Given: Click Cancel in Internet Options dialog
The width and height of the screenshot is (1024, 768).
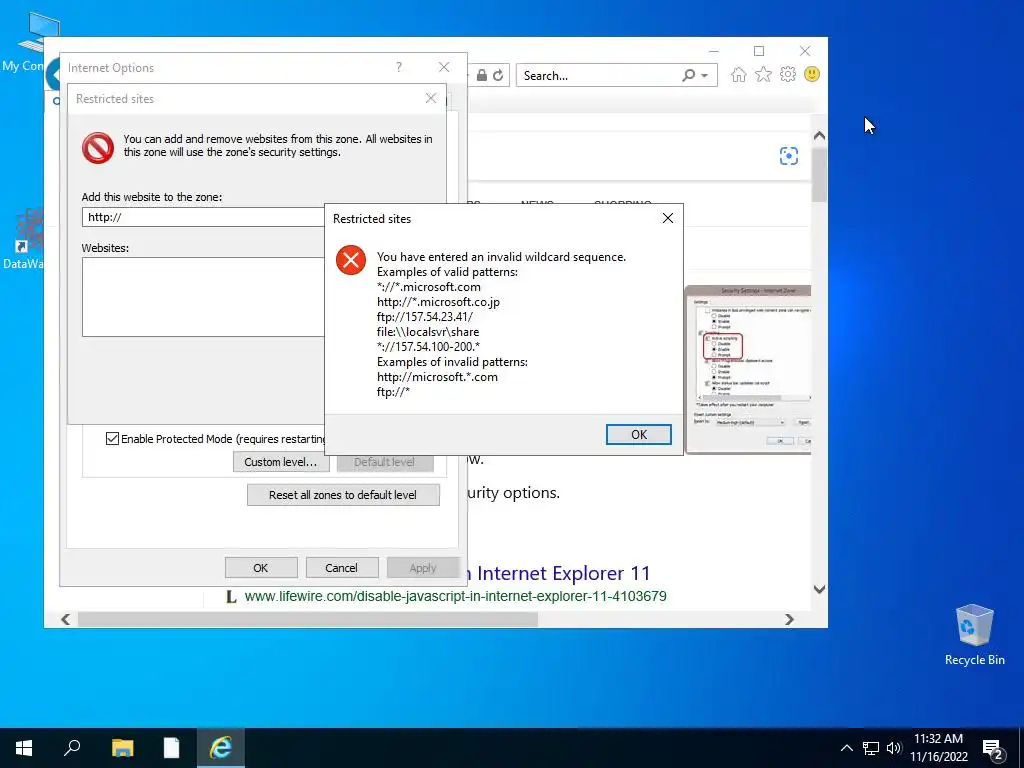Looking at the screenshot, I should (x=342, y=568).
